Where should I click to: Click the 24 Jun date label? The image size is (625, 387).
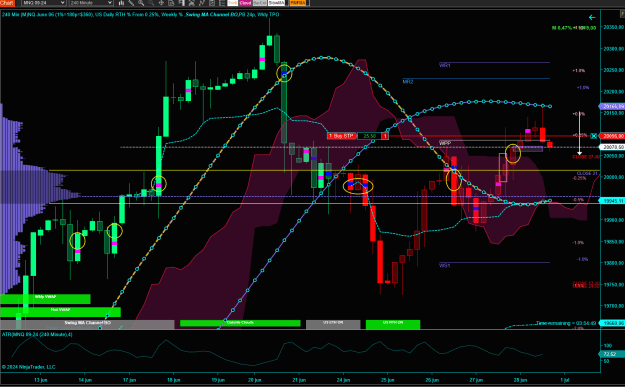343,380
